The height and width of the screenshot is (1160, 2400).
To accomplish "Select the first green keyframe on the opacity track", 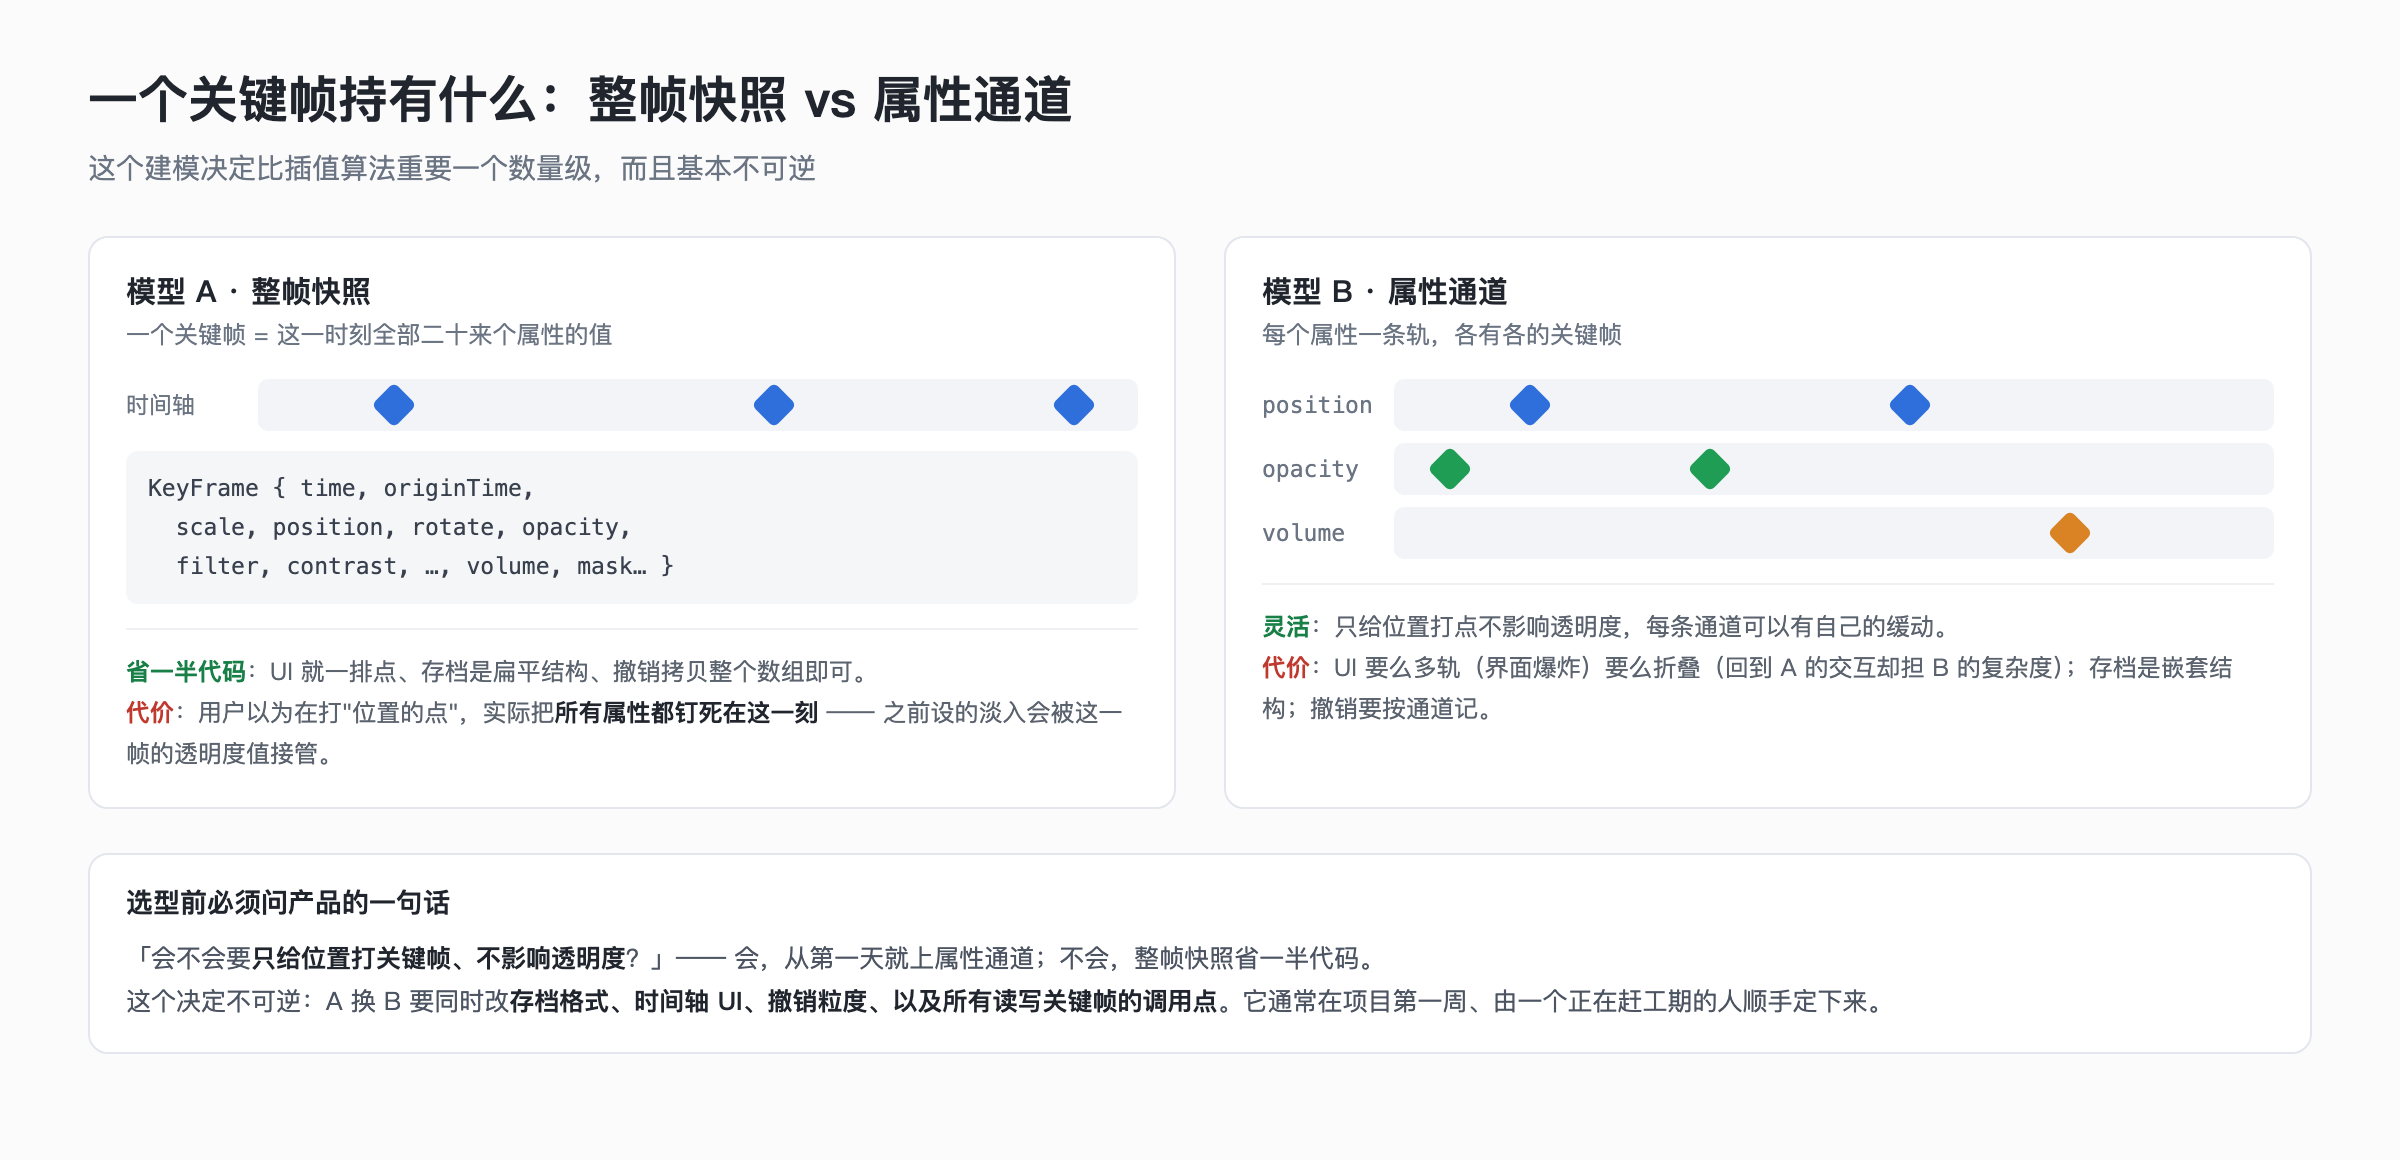I will pyautogui.click(x=1450, y=469).
